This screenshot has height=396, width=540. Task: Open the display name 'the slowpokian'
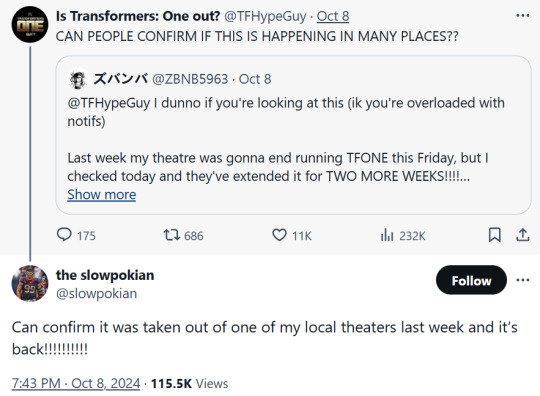tap(105, 275)
